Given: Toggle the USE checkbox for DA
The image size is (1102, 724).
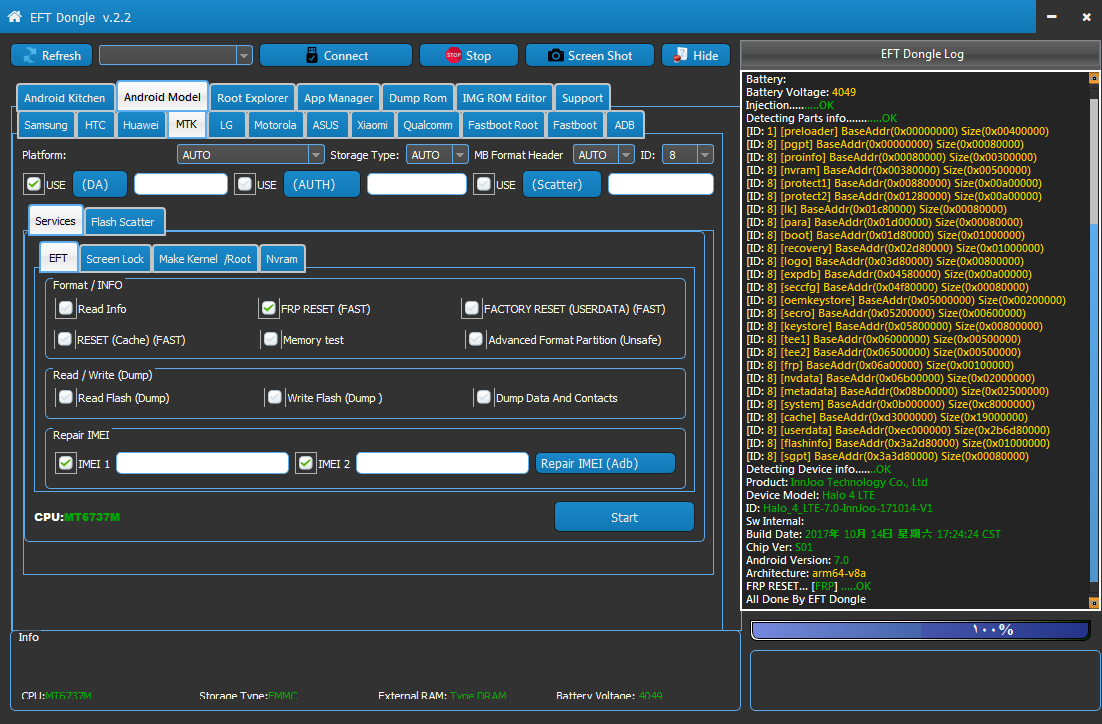Looking at the screenshot, I should pos(33,184).
